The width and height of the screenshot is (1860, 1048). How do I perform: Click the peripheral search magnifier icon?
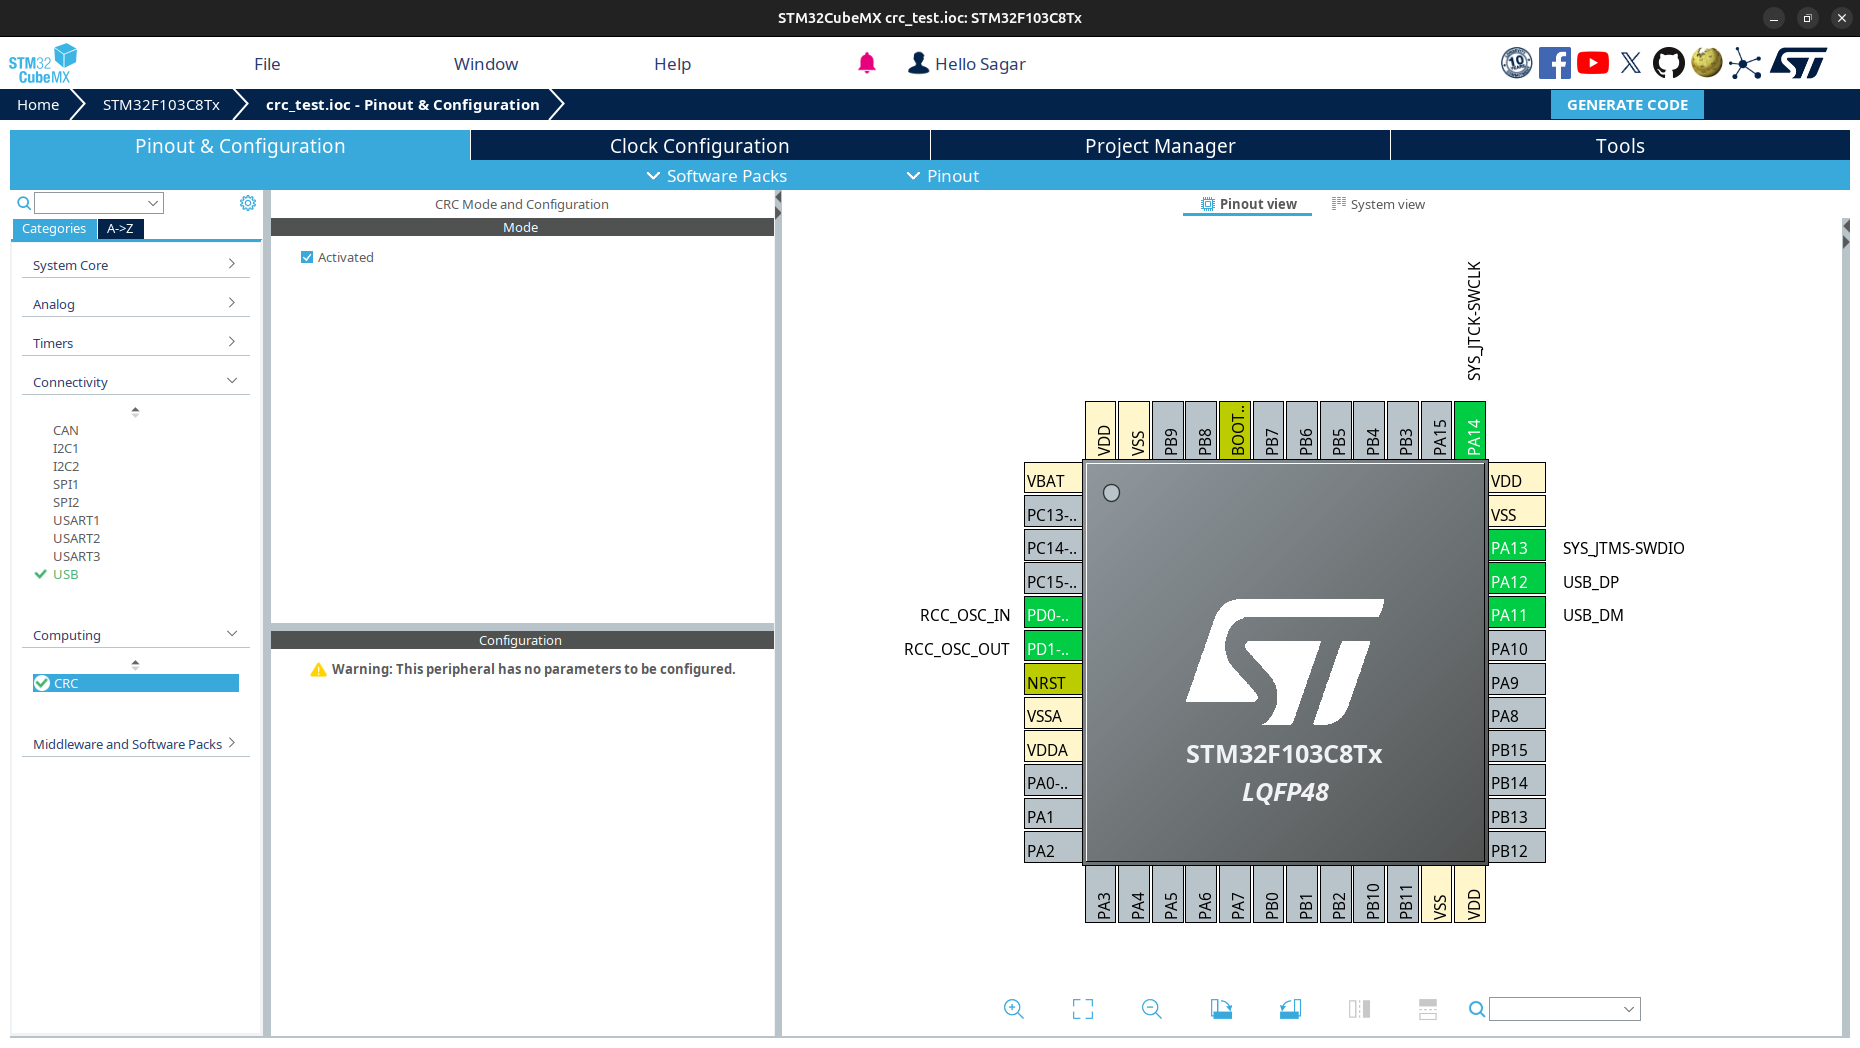click(24, 203)
